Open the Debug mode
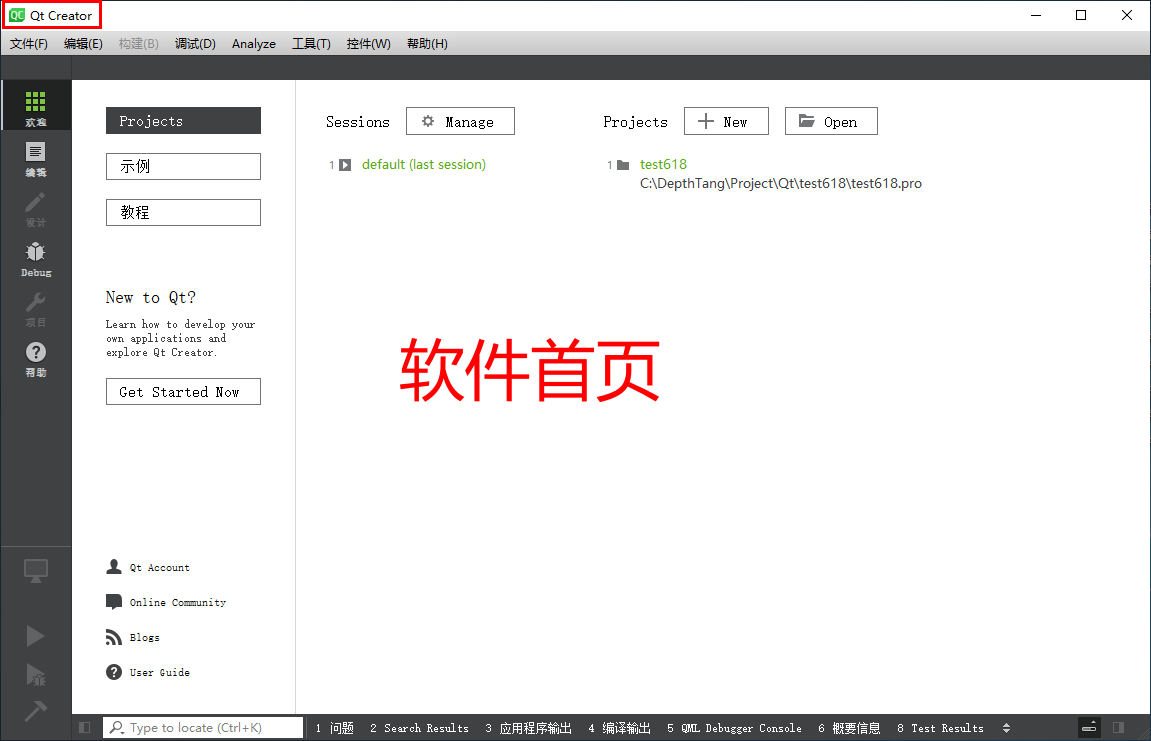The height and width of the screenshot is (741, 1151). point(35,258)
